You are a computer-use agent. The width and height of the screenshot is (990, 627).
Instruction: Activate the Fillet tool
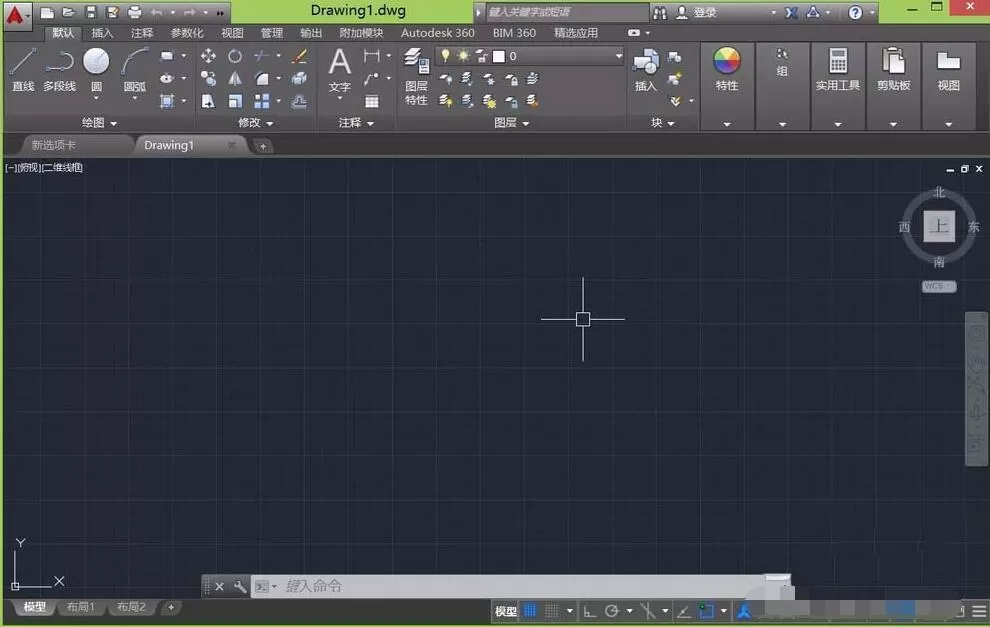[x=261, y=78]
